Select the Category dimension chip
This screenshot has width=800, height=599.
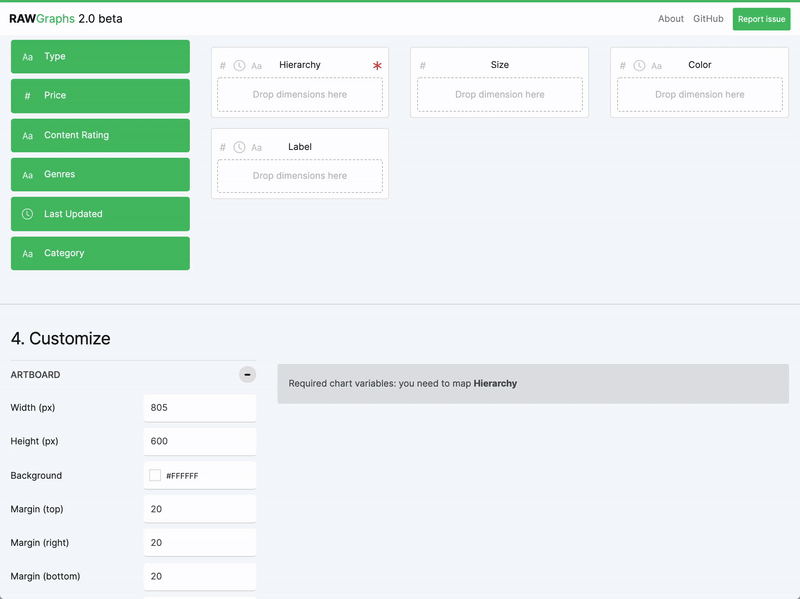click(x=100, y=253)
